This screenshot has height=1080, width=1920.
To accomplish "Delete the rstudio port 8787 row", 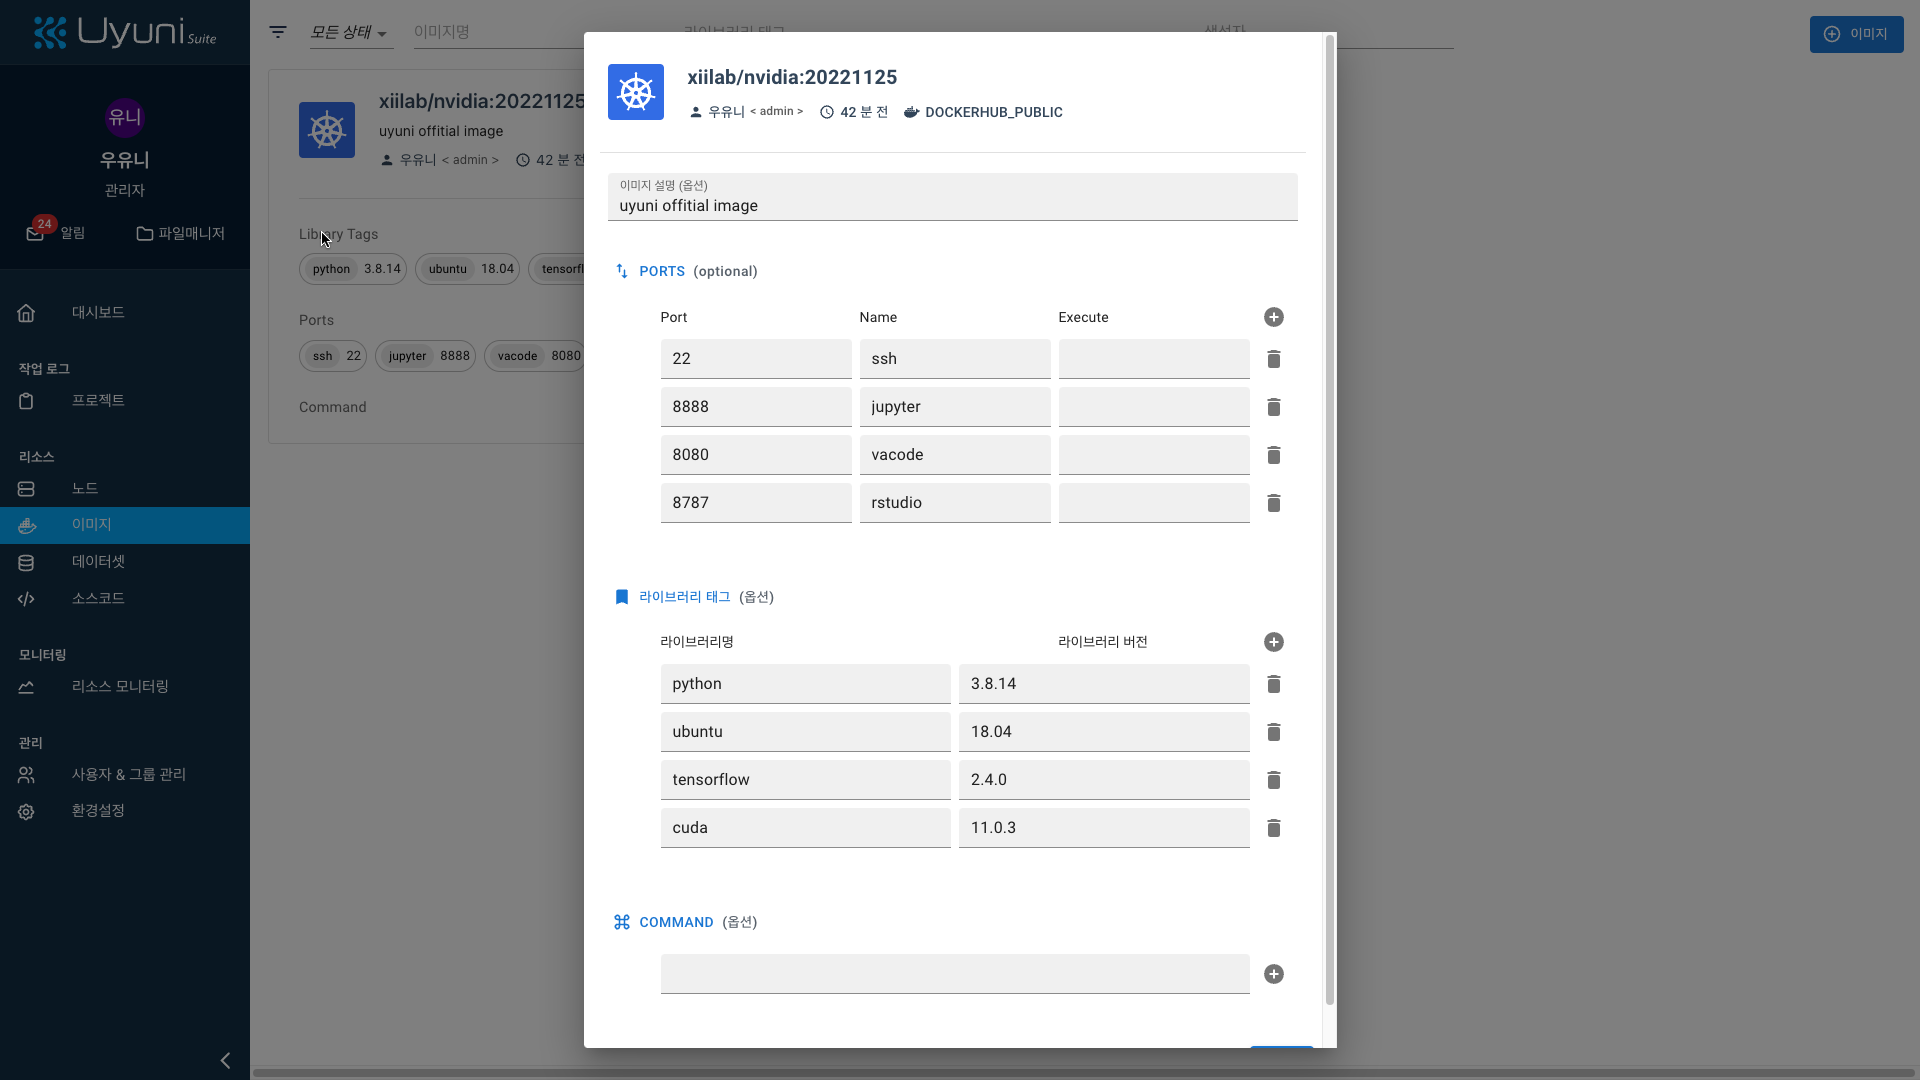I will click(1273, 503).
